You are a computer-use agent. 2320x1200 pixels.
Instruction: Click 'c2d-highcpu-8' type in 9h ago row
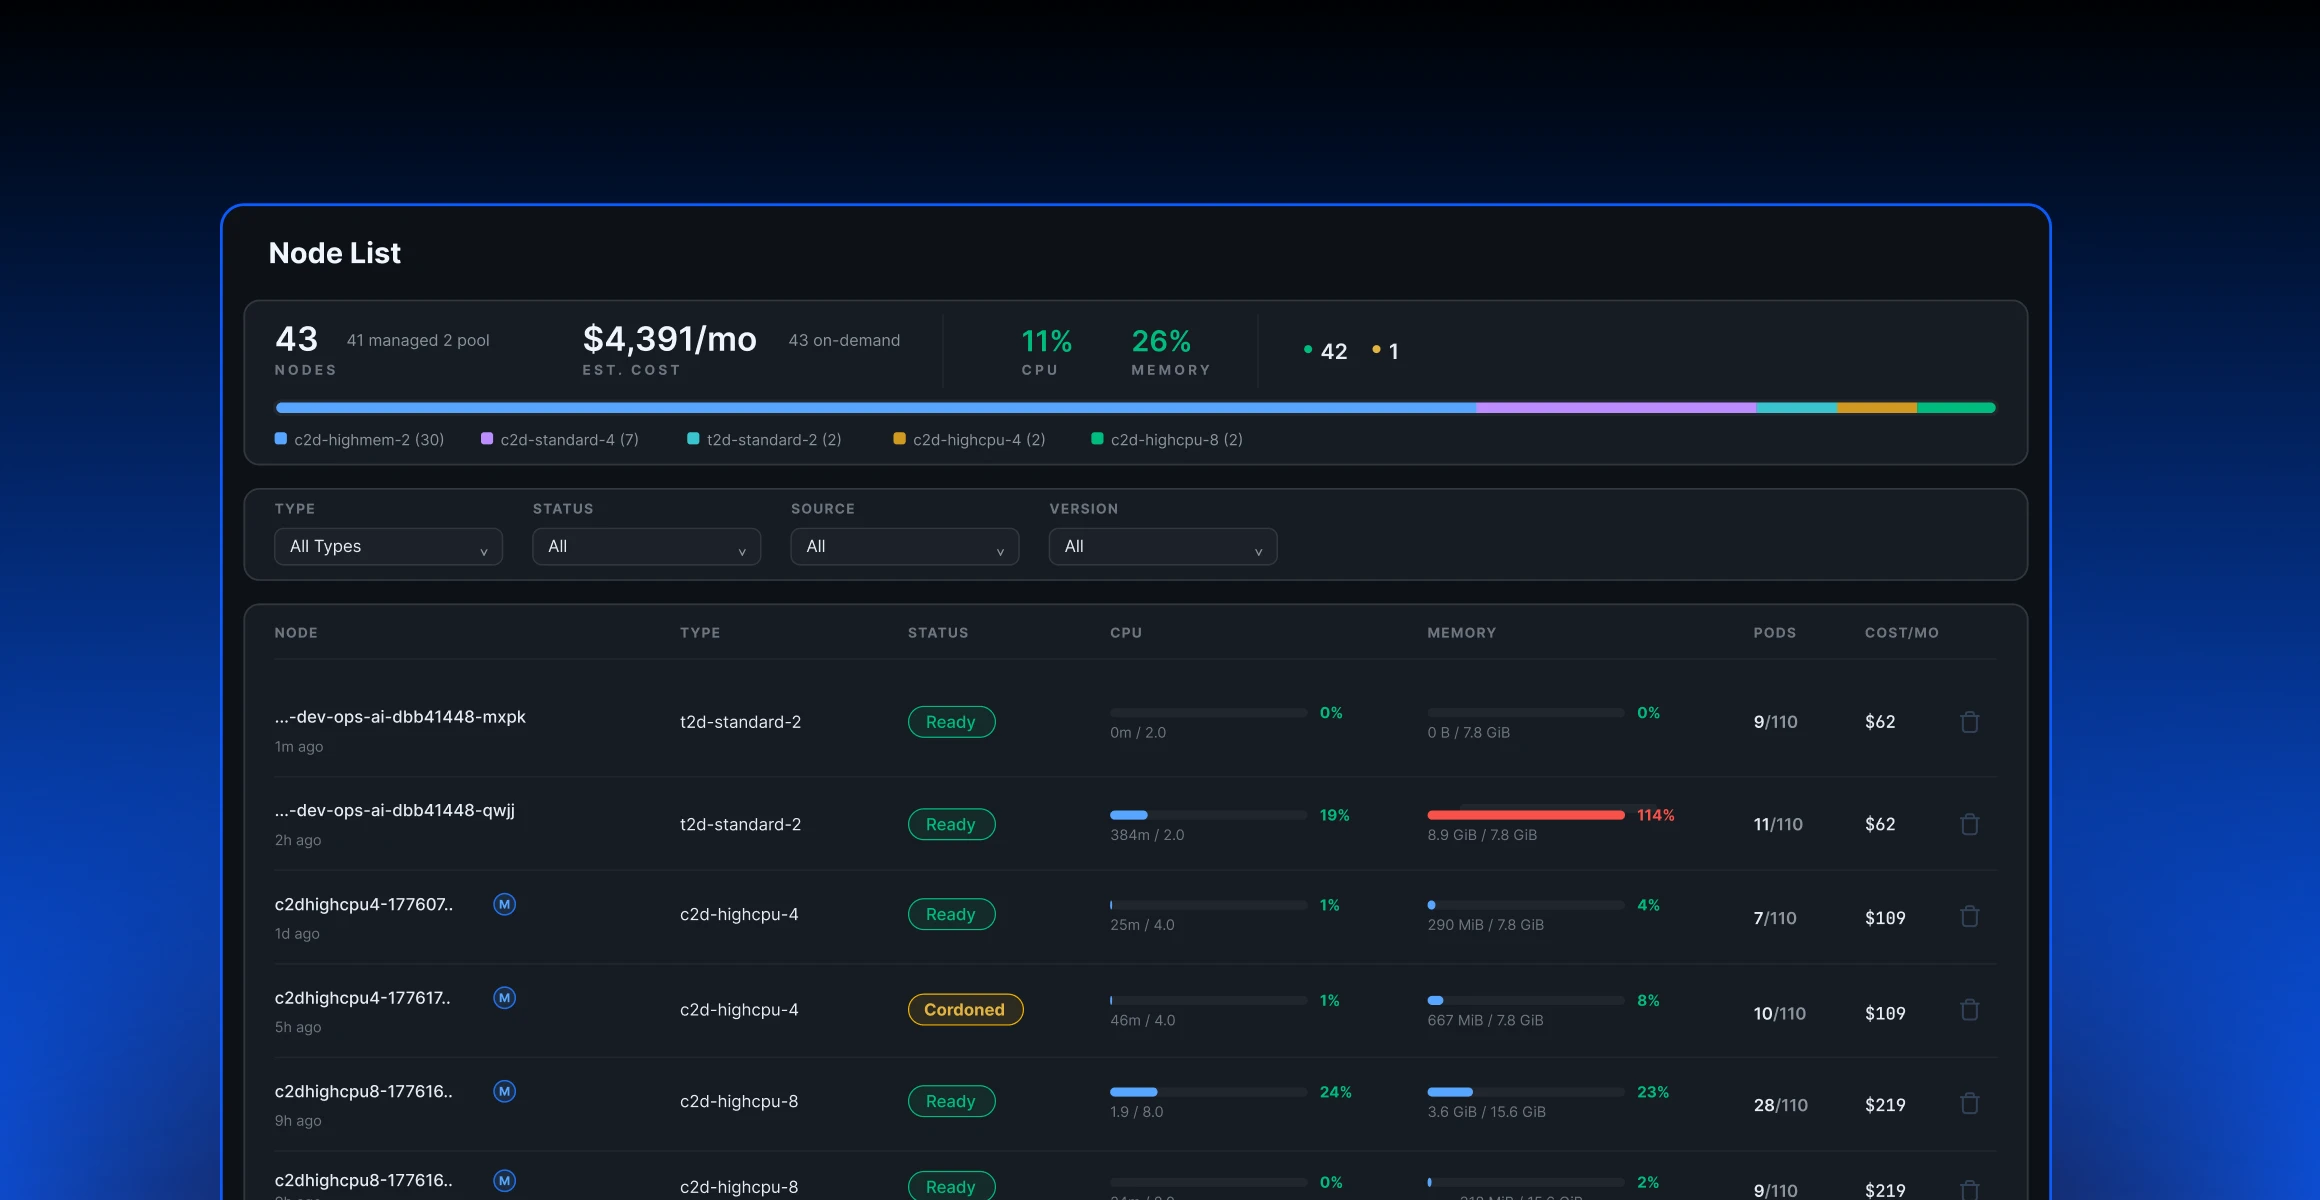pyautogui.click(x=739, y=1101)
